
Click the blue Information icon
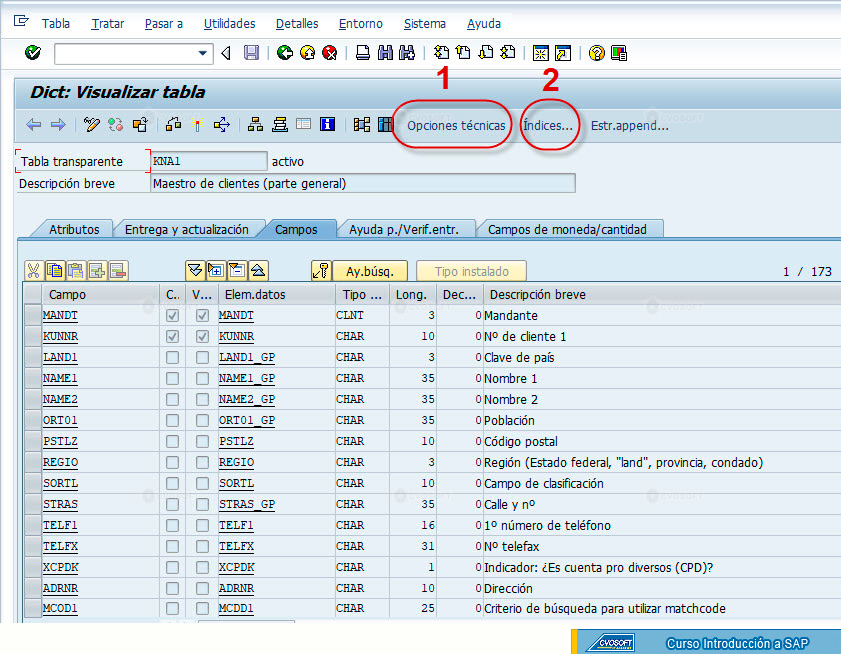click(327, 124)
